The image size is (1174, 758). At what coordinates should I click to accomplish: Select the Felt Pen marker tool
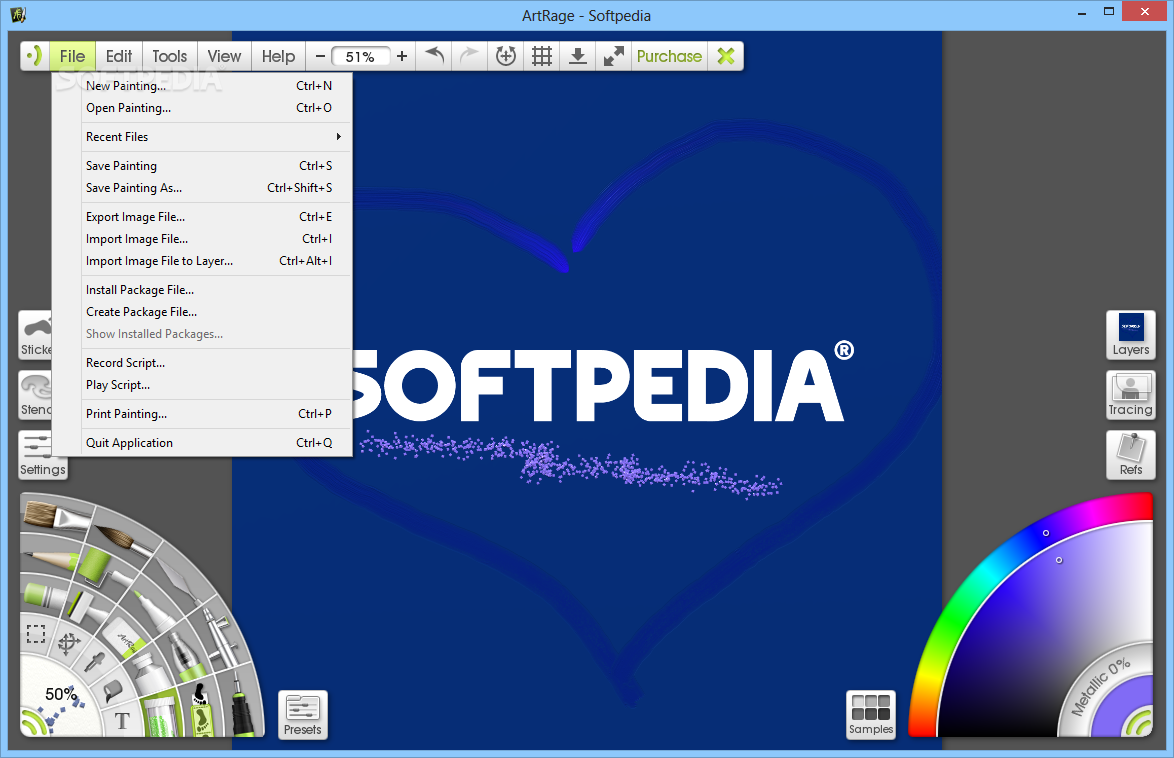click(x=153, y=609)
